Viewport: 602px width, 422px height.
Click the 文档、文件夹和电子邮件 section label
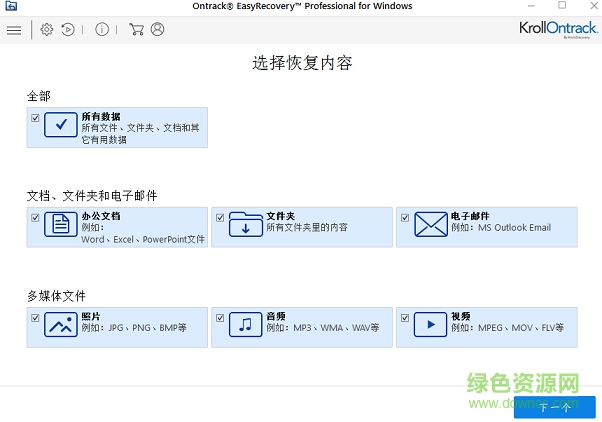(92, 196)
